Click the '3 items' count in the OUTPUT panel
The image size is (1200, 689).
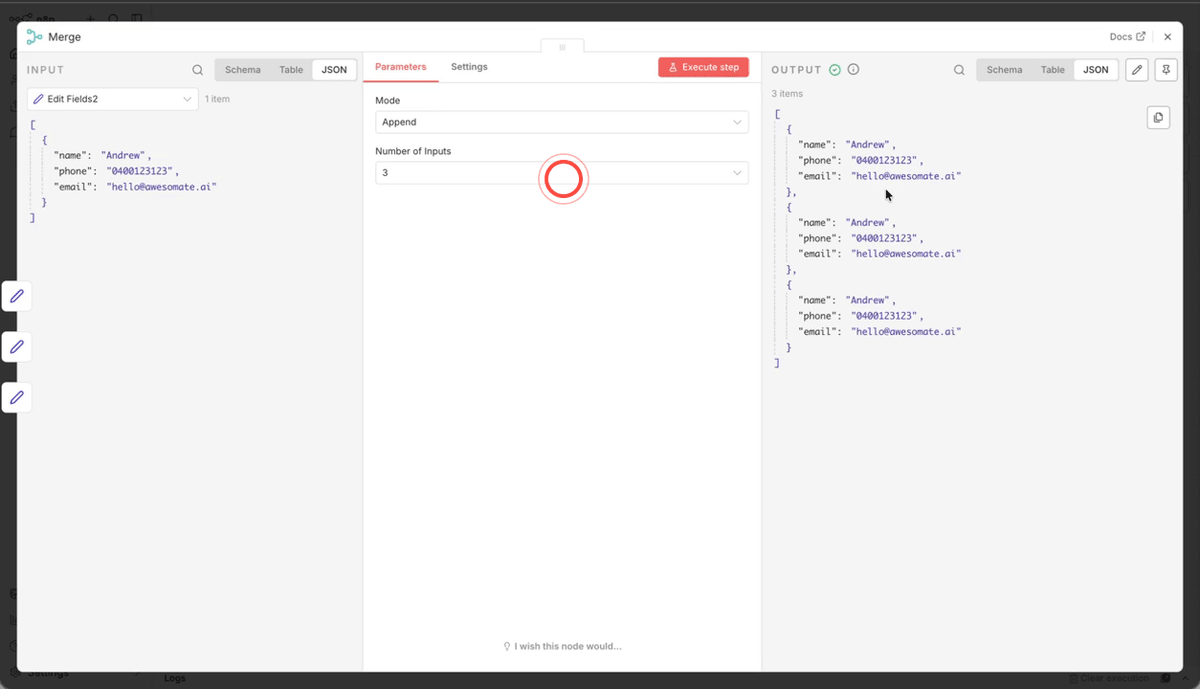[x=787, y=94]
